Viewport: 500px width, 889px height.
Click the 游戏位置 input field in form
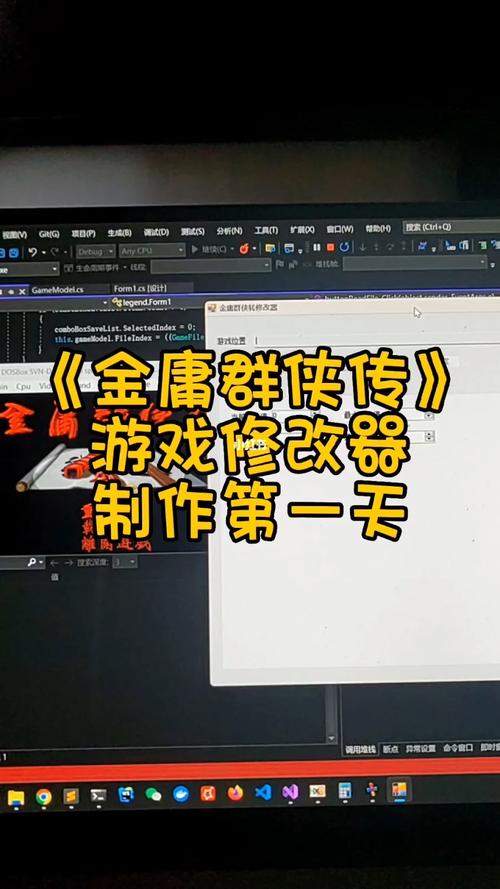376,340
